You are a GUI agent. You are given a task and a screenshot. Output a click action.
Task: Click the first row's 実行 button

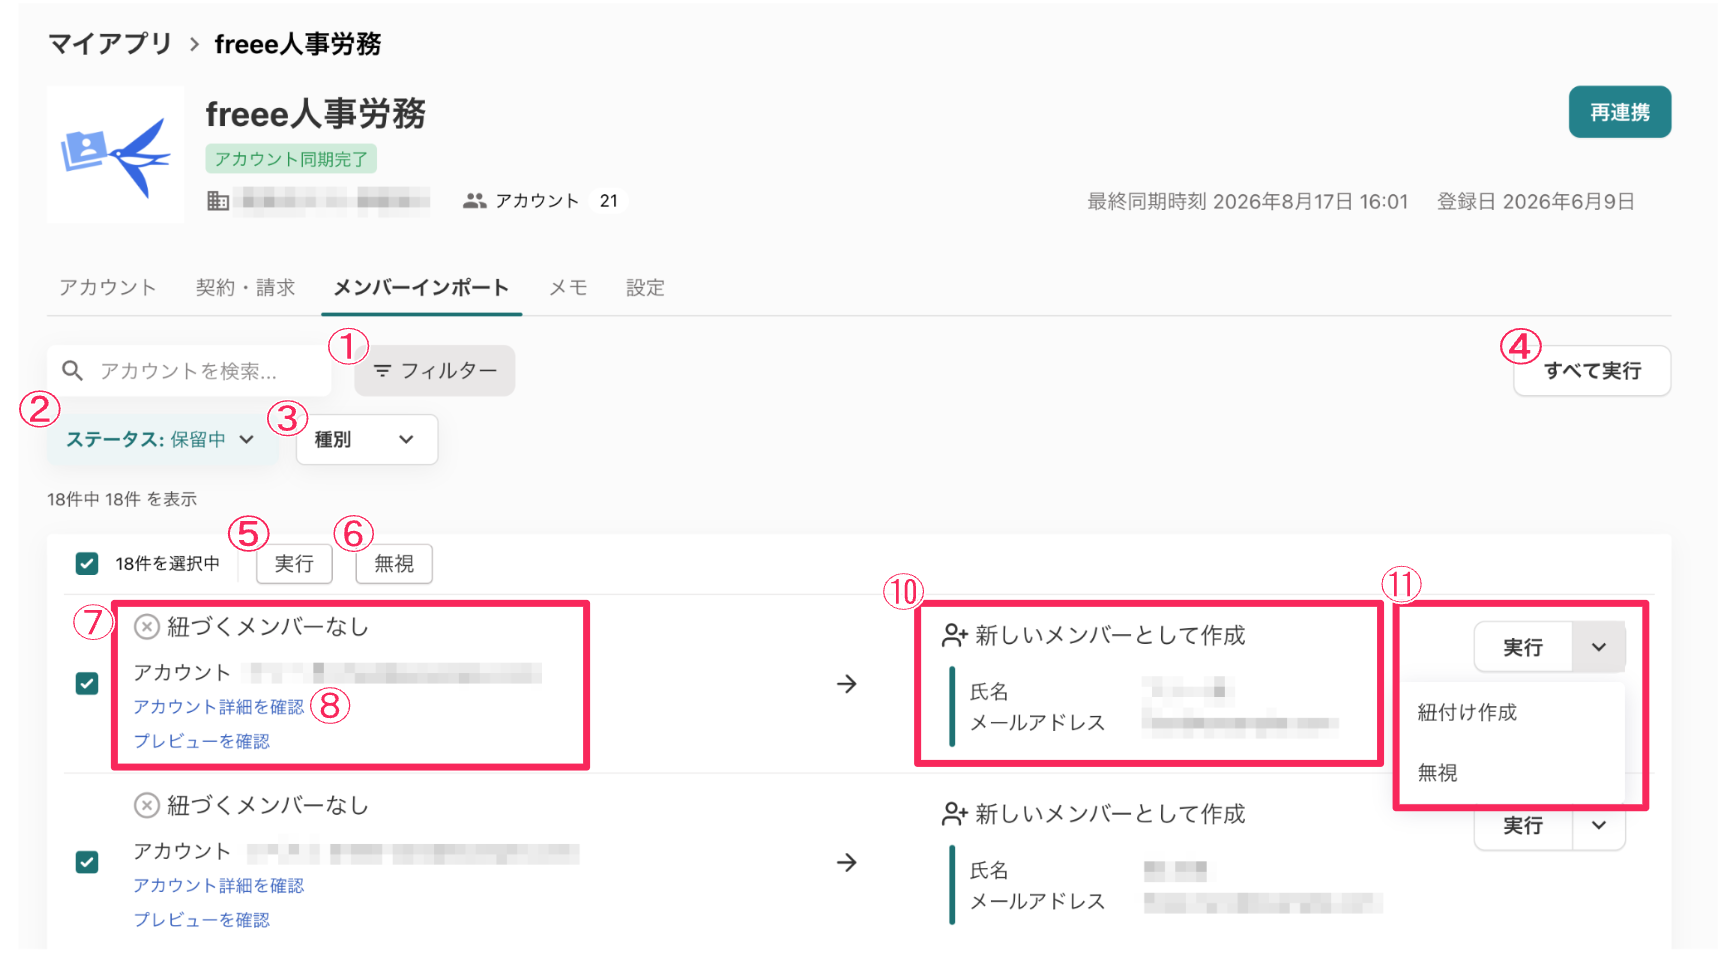1523,648
